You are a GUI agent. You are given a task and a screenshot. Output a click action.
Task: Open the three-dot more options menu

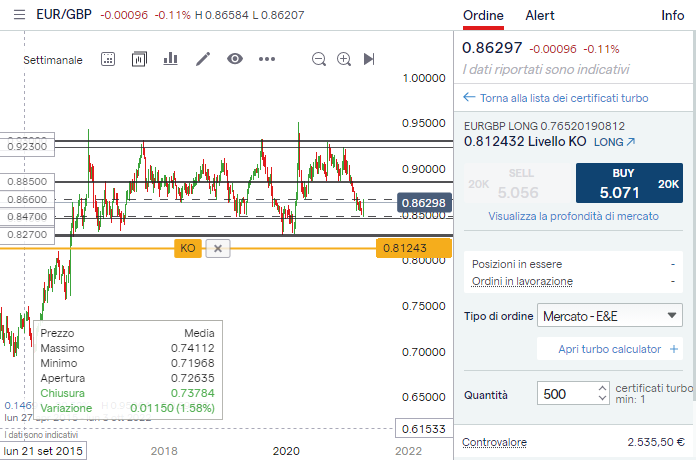coord(266,59)
